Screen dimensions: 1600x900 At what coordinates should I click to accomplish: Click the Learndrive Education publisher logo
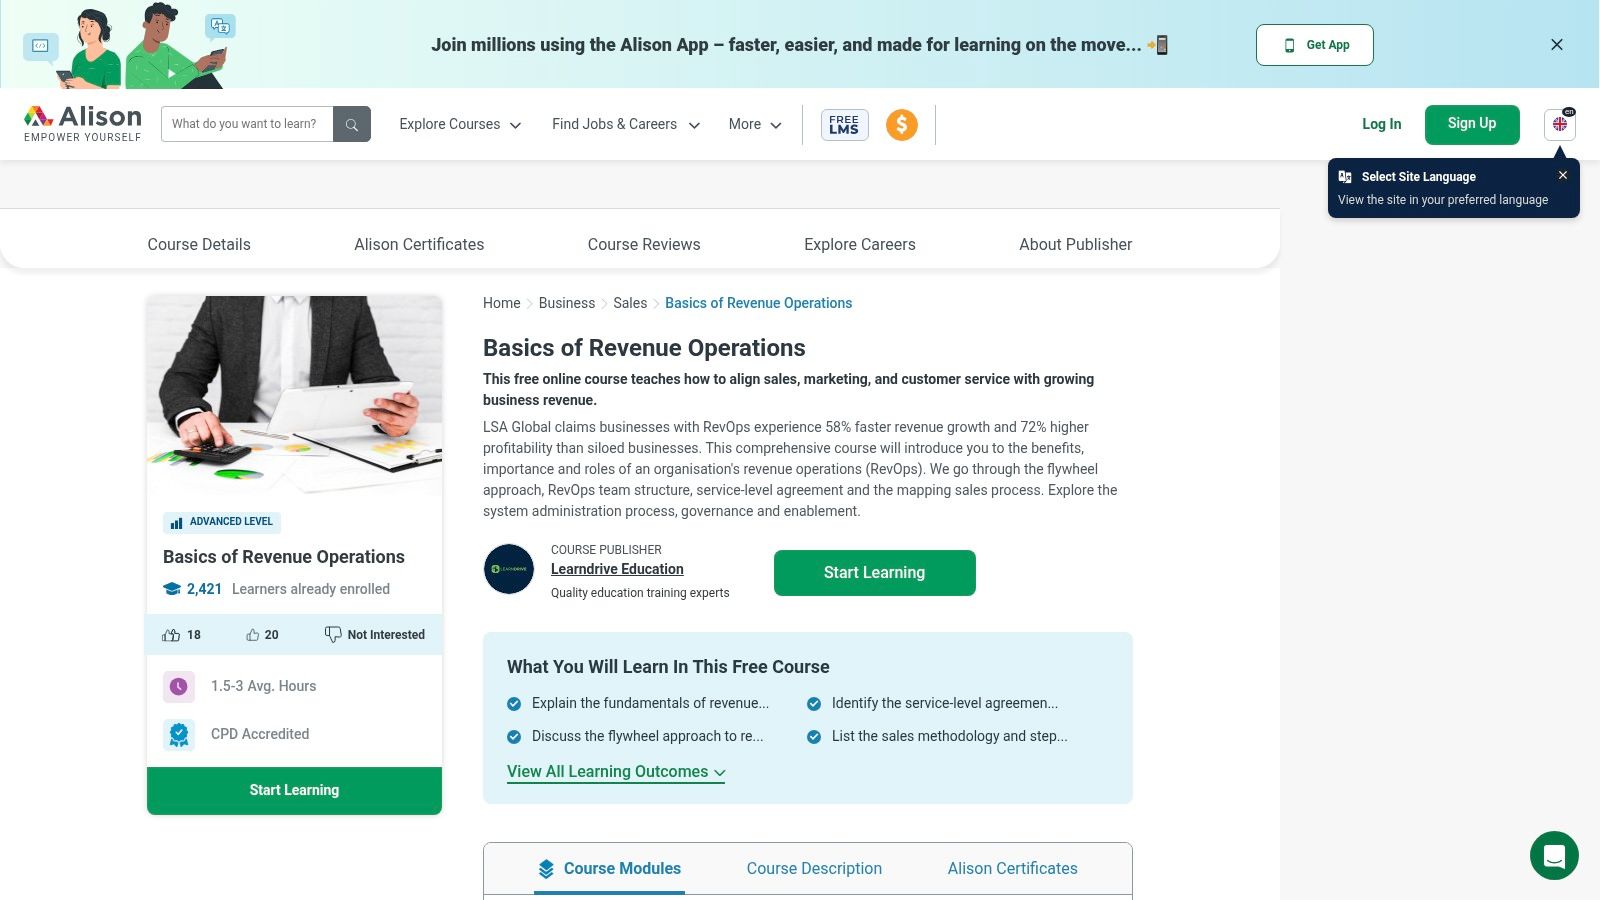[509, 569]
